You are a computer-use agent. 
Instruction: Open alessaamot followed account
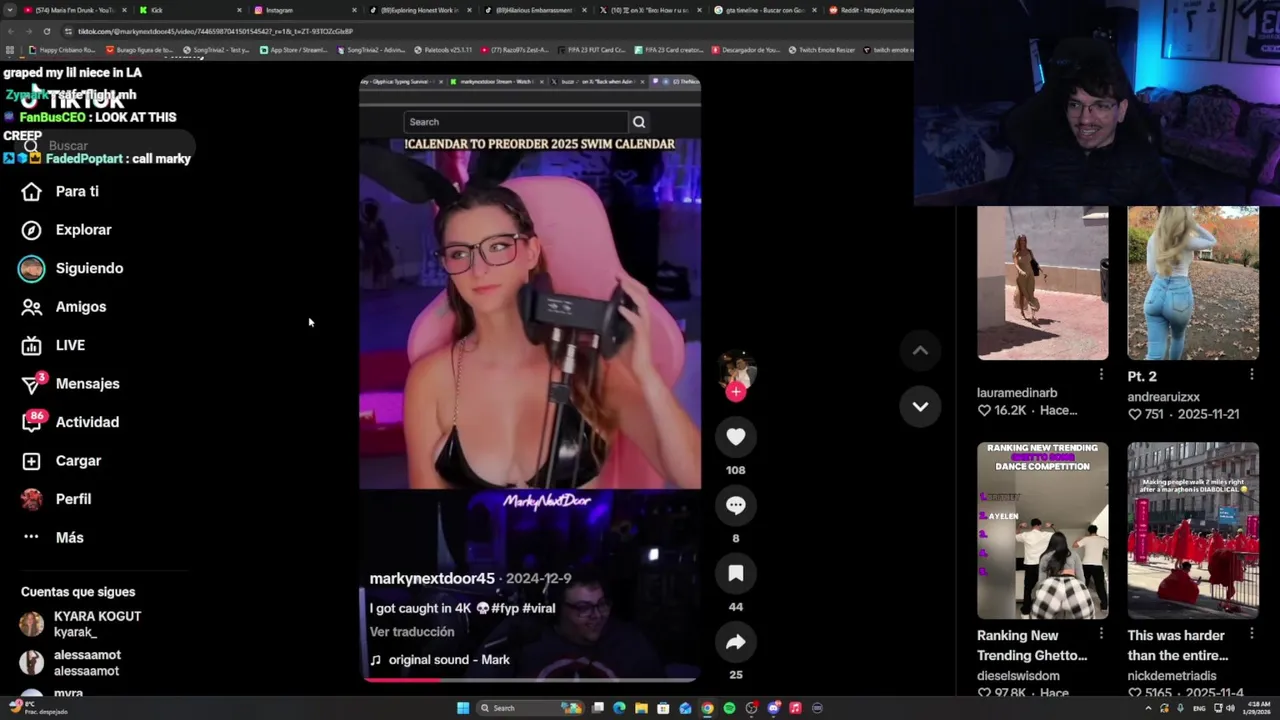point(70,662)
